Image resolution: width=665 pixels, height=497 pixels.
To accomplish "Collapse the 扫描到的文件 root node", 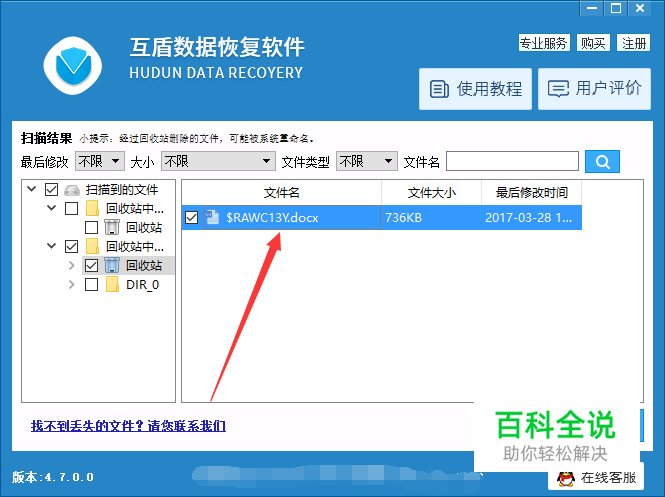I will [x=32, y=189].
